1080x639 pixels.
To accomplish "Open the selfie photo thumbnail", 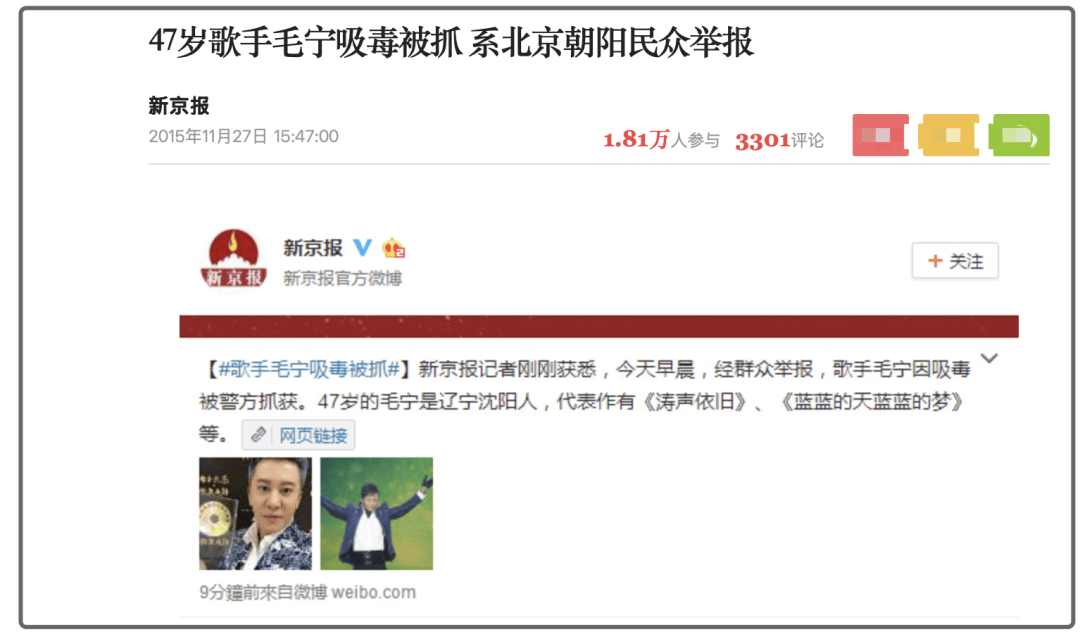I will (x=256, y=514).
